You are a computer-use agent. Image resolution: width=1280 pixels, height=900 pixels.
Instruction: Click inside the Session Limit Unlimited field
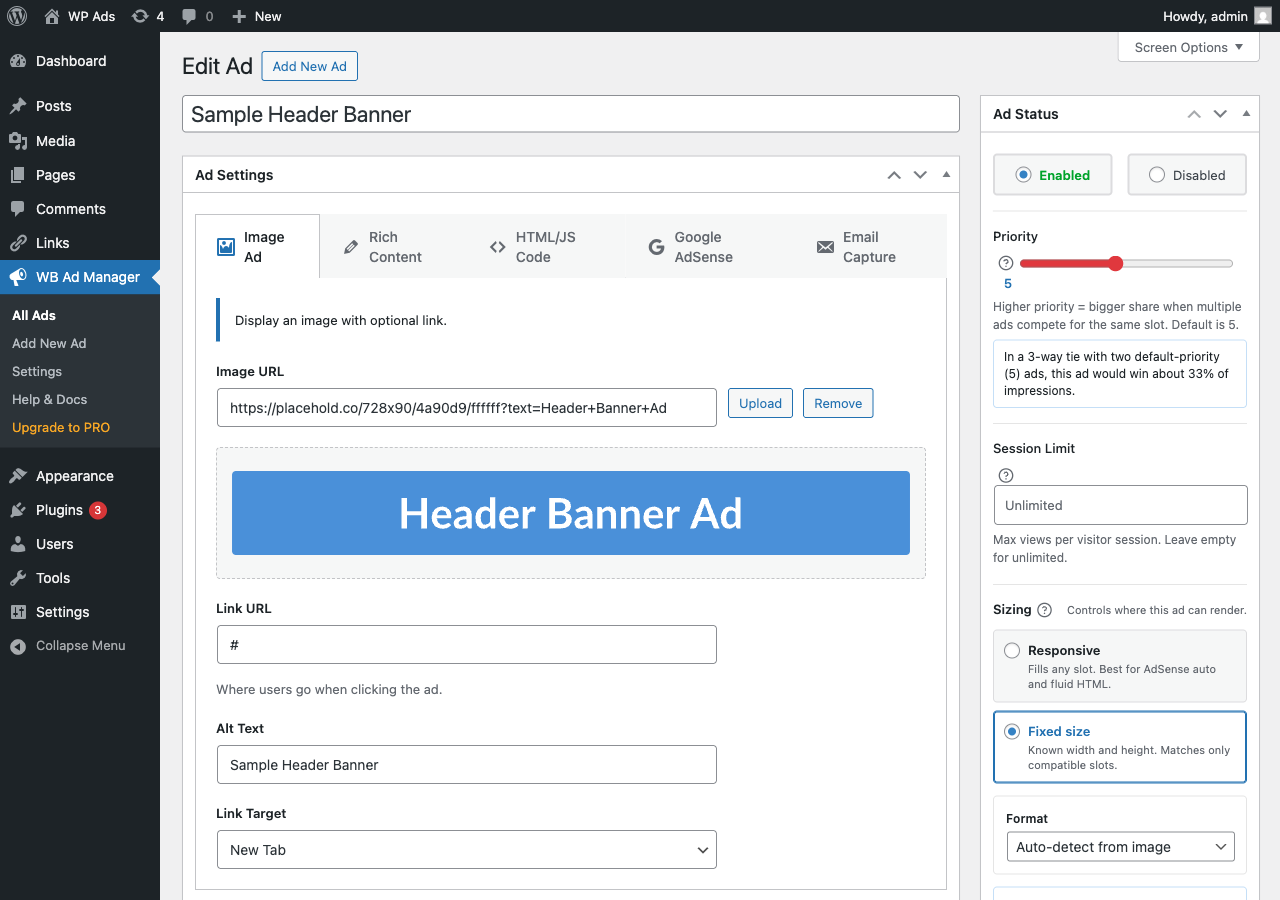(x=1119, y=505)
